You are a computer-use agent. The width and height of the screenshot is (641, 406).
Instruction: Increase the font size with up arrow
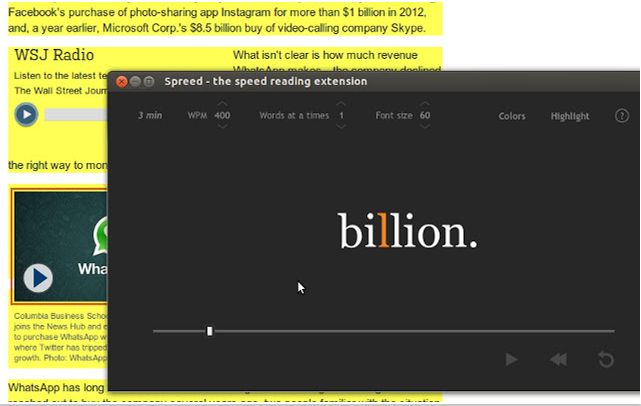[425, 104]
